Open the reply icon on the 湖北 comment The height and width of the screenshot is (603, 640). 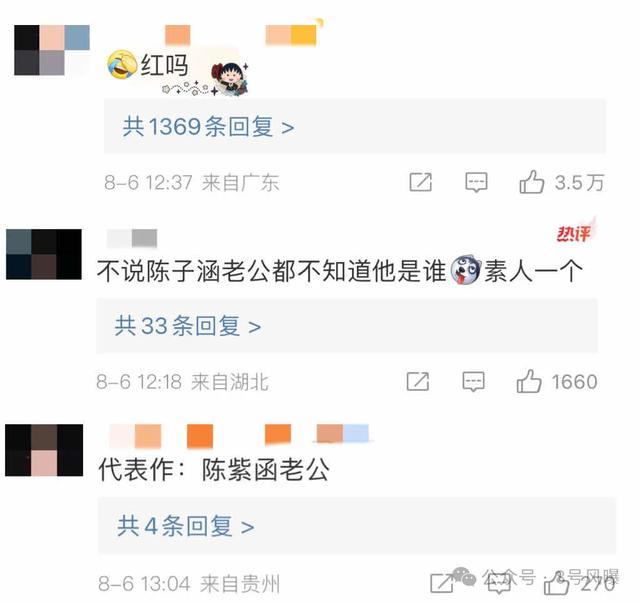point(473,382)
